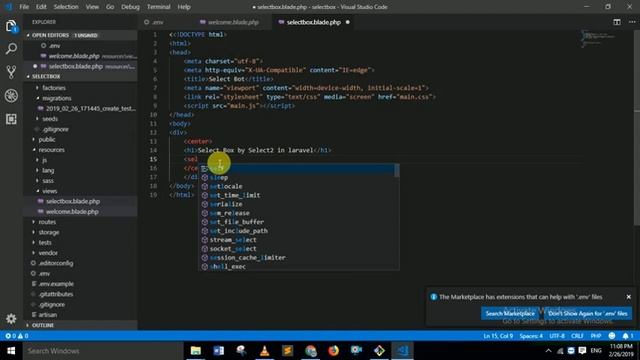Expand the public folder

point(47,140)
